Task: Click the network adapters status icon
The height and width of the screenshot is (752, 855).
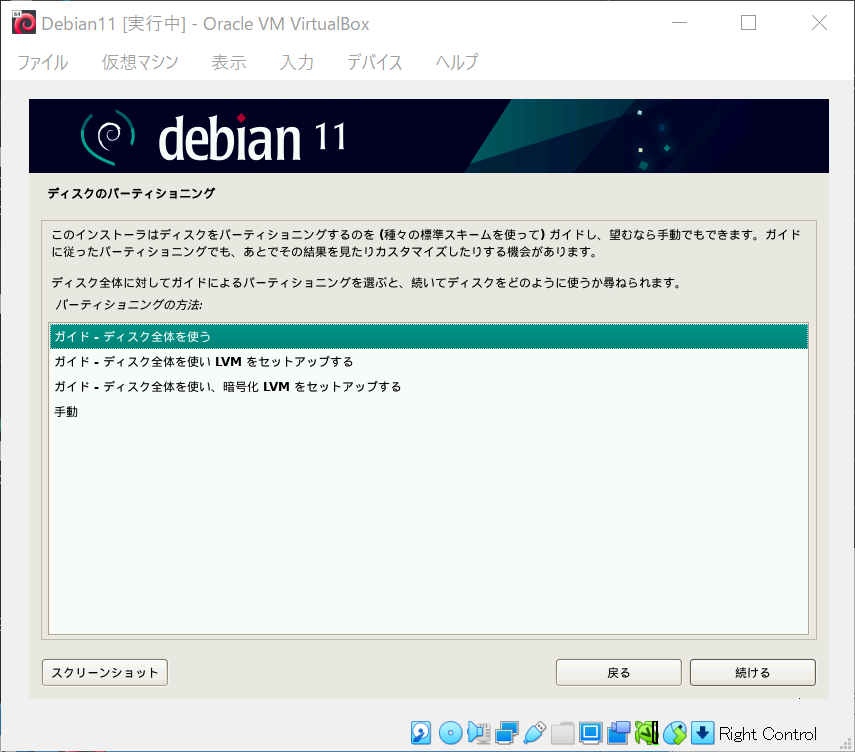Action: coord(507,733)
